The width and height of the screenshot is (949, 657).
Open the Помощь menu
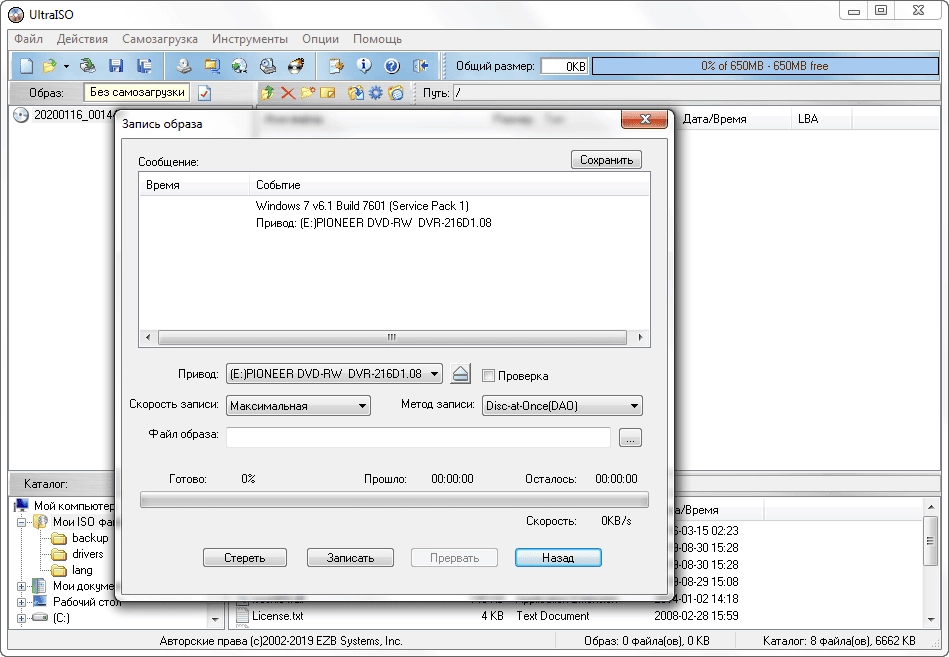point(377,39)
